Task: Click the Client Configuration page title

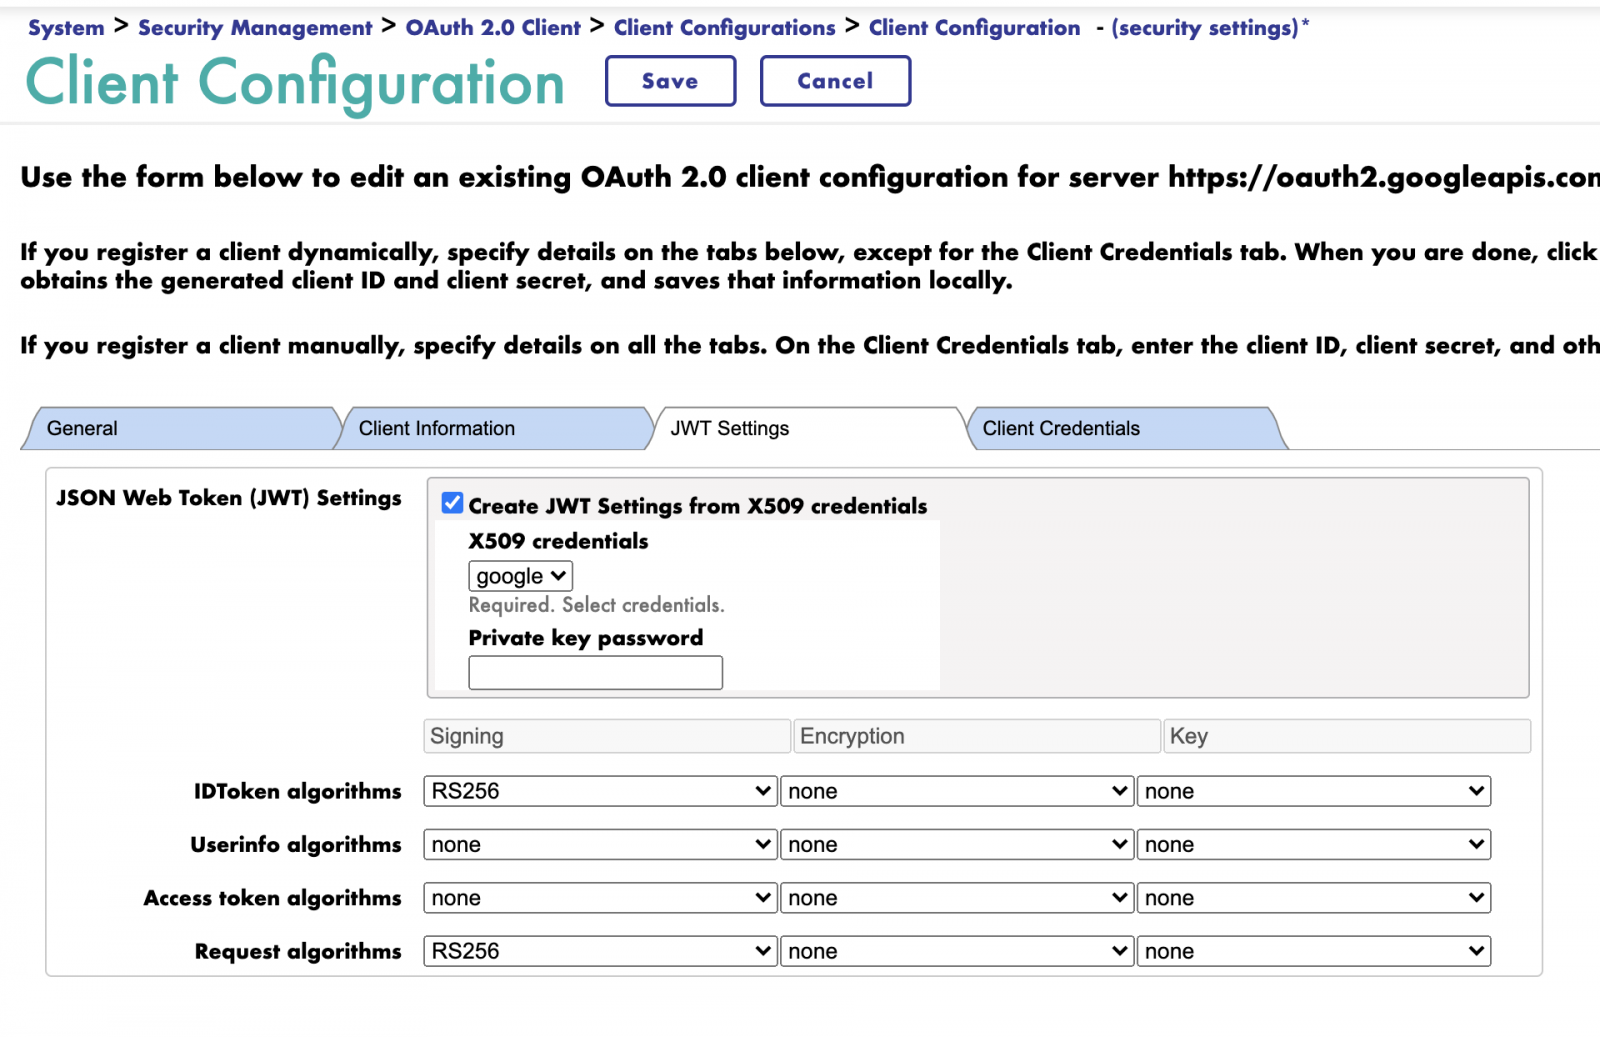Action: click(295, 83)
